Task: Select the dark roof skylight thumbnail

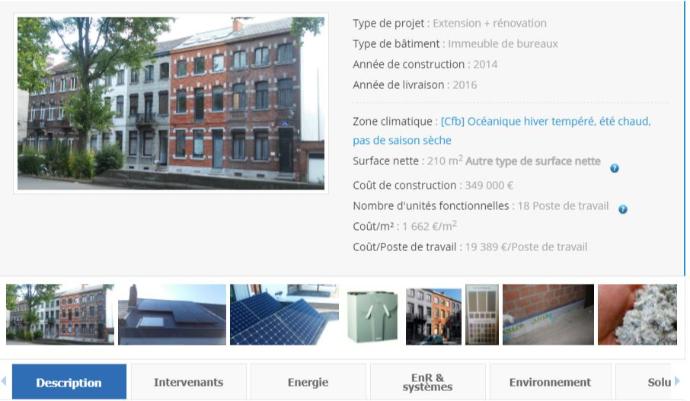Action: pyautogui.click(x=172, y=314)
